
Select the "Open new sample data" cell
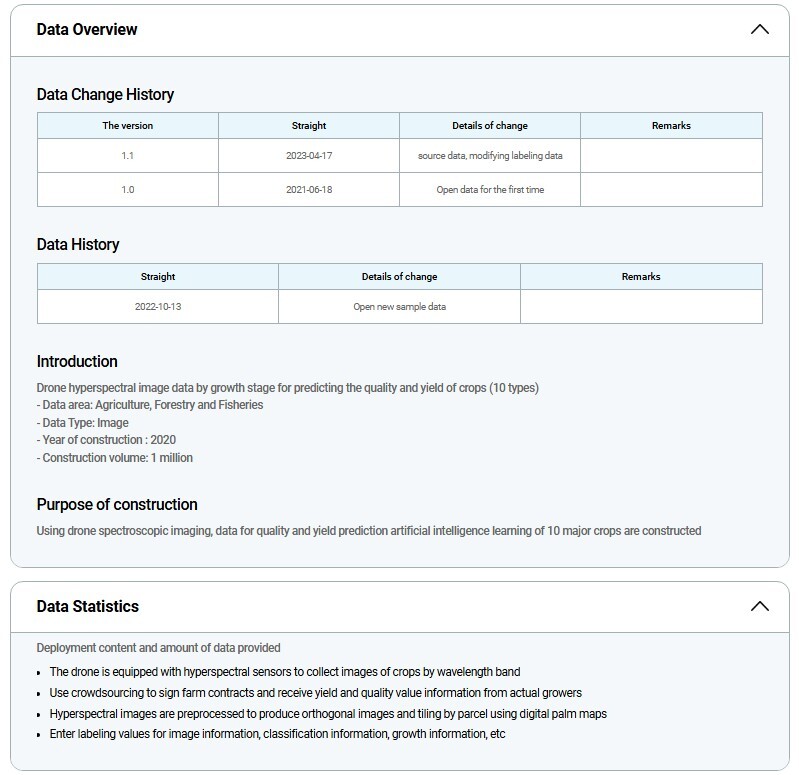pyautogui.click(x=399, y=307)
